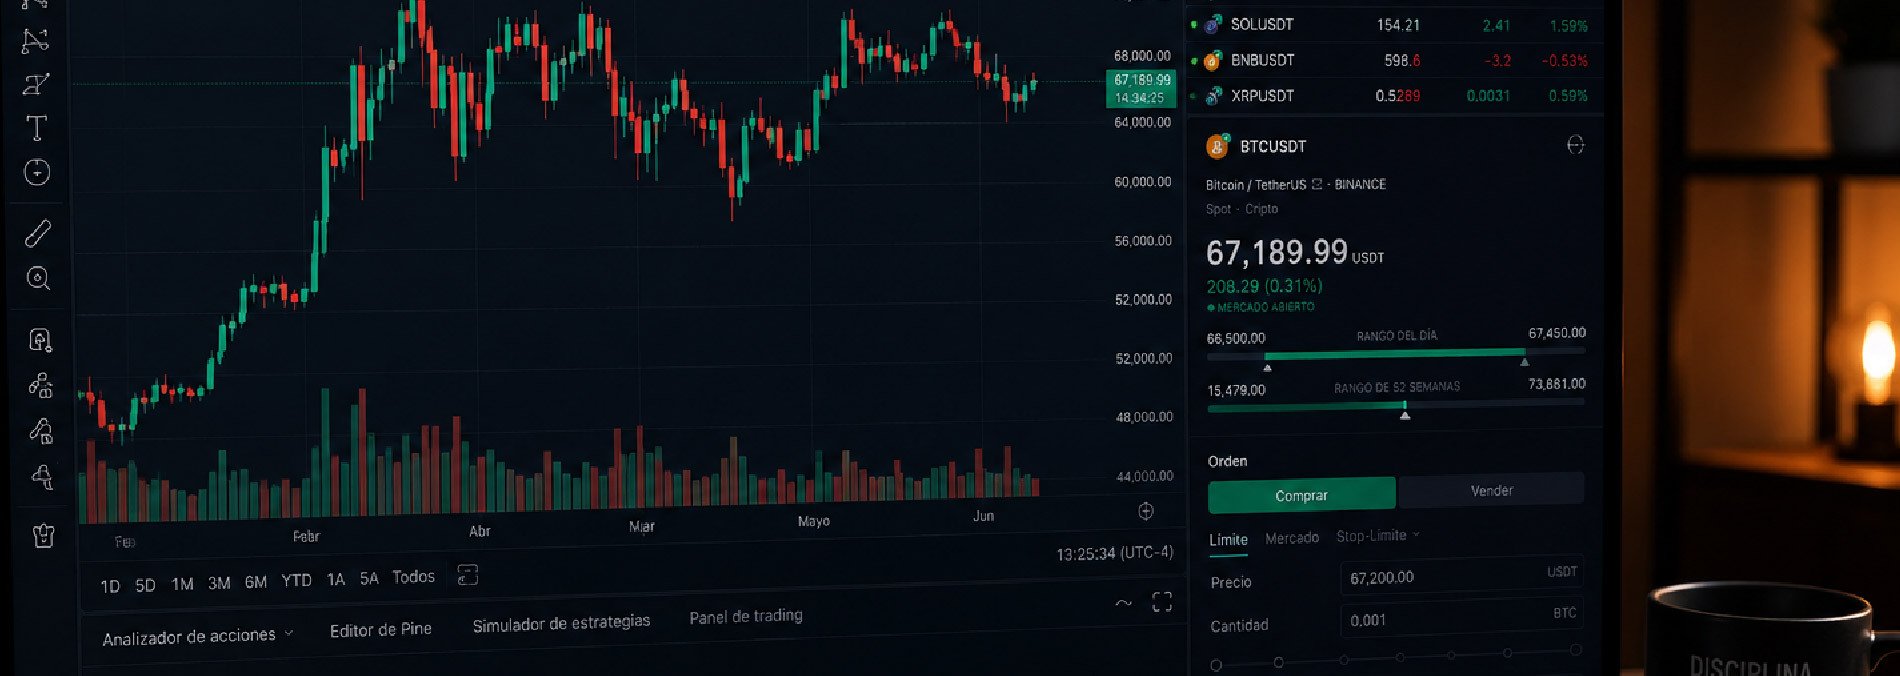Click the BNBUSDT coin icon
This screenshot has height=676, width=1900.
point(1212,60)
